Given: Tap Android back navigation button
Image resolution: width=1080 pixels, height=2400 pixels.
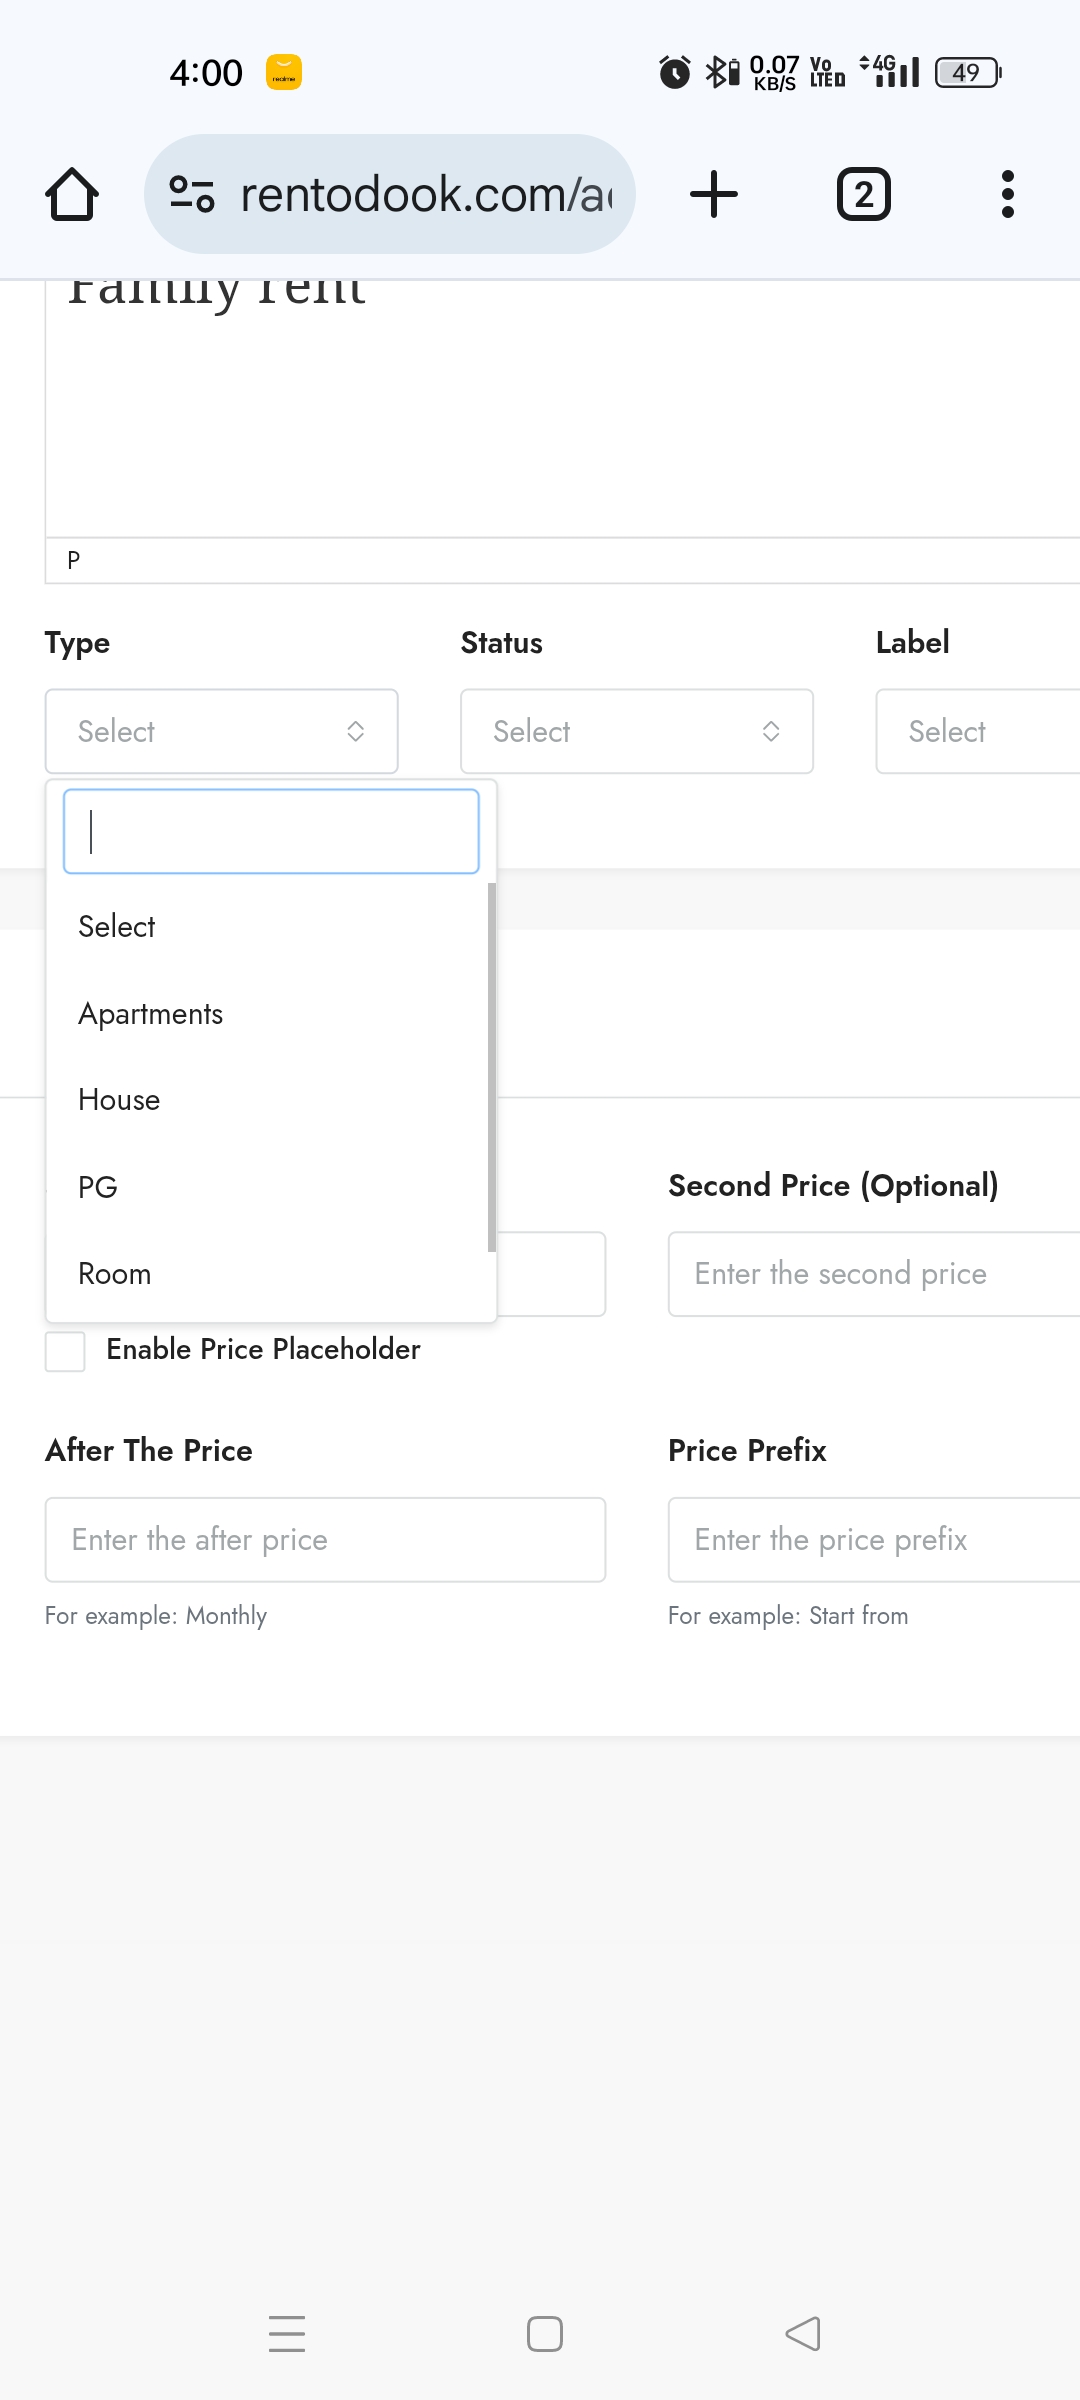Looking at the screenshot, I should pyautogui.click(x=803, y=2334).
